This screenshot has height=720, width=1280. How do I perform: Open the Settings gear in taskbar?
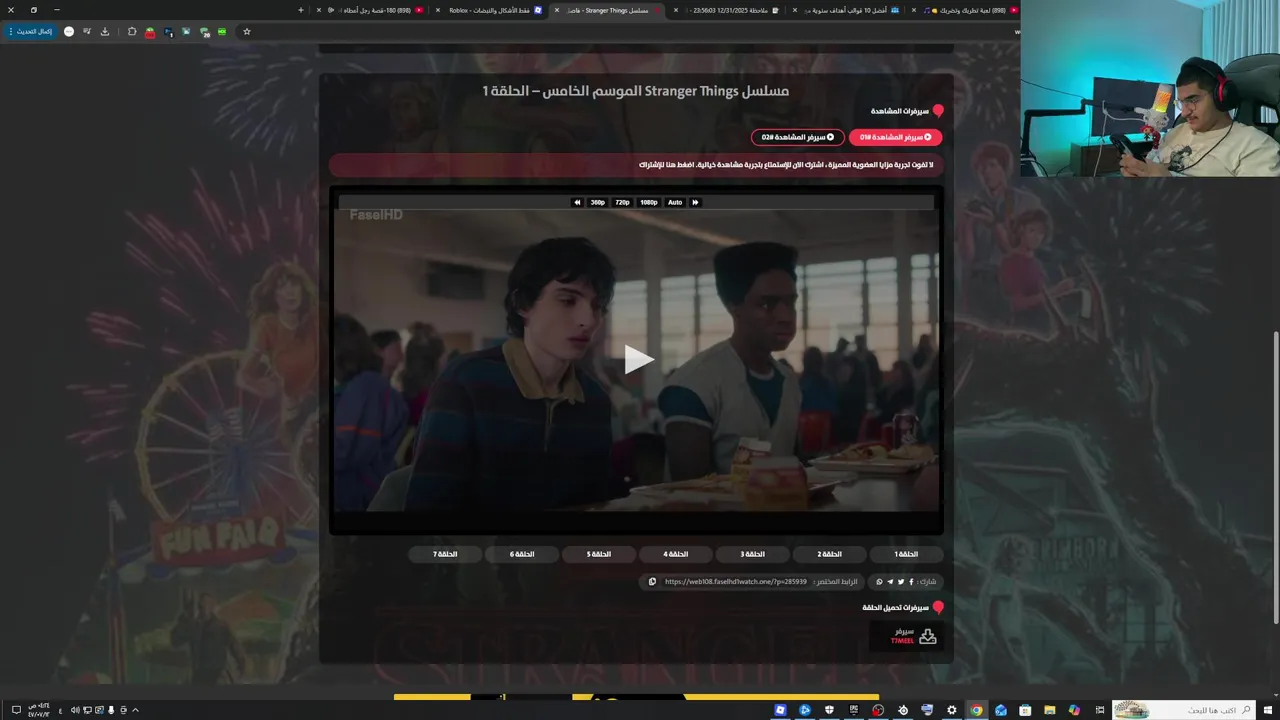(x=952, y=710)
